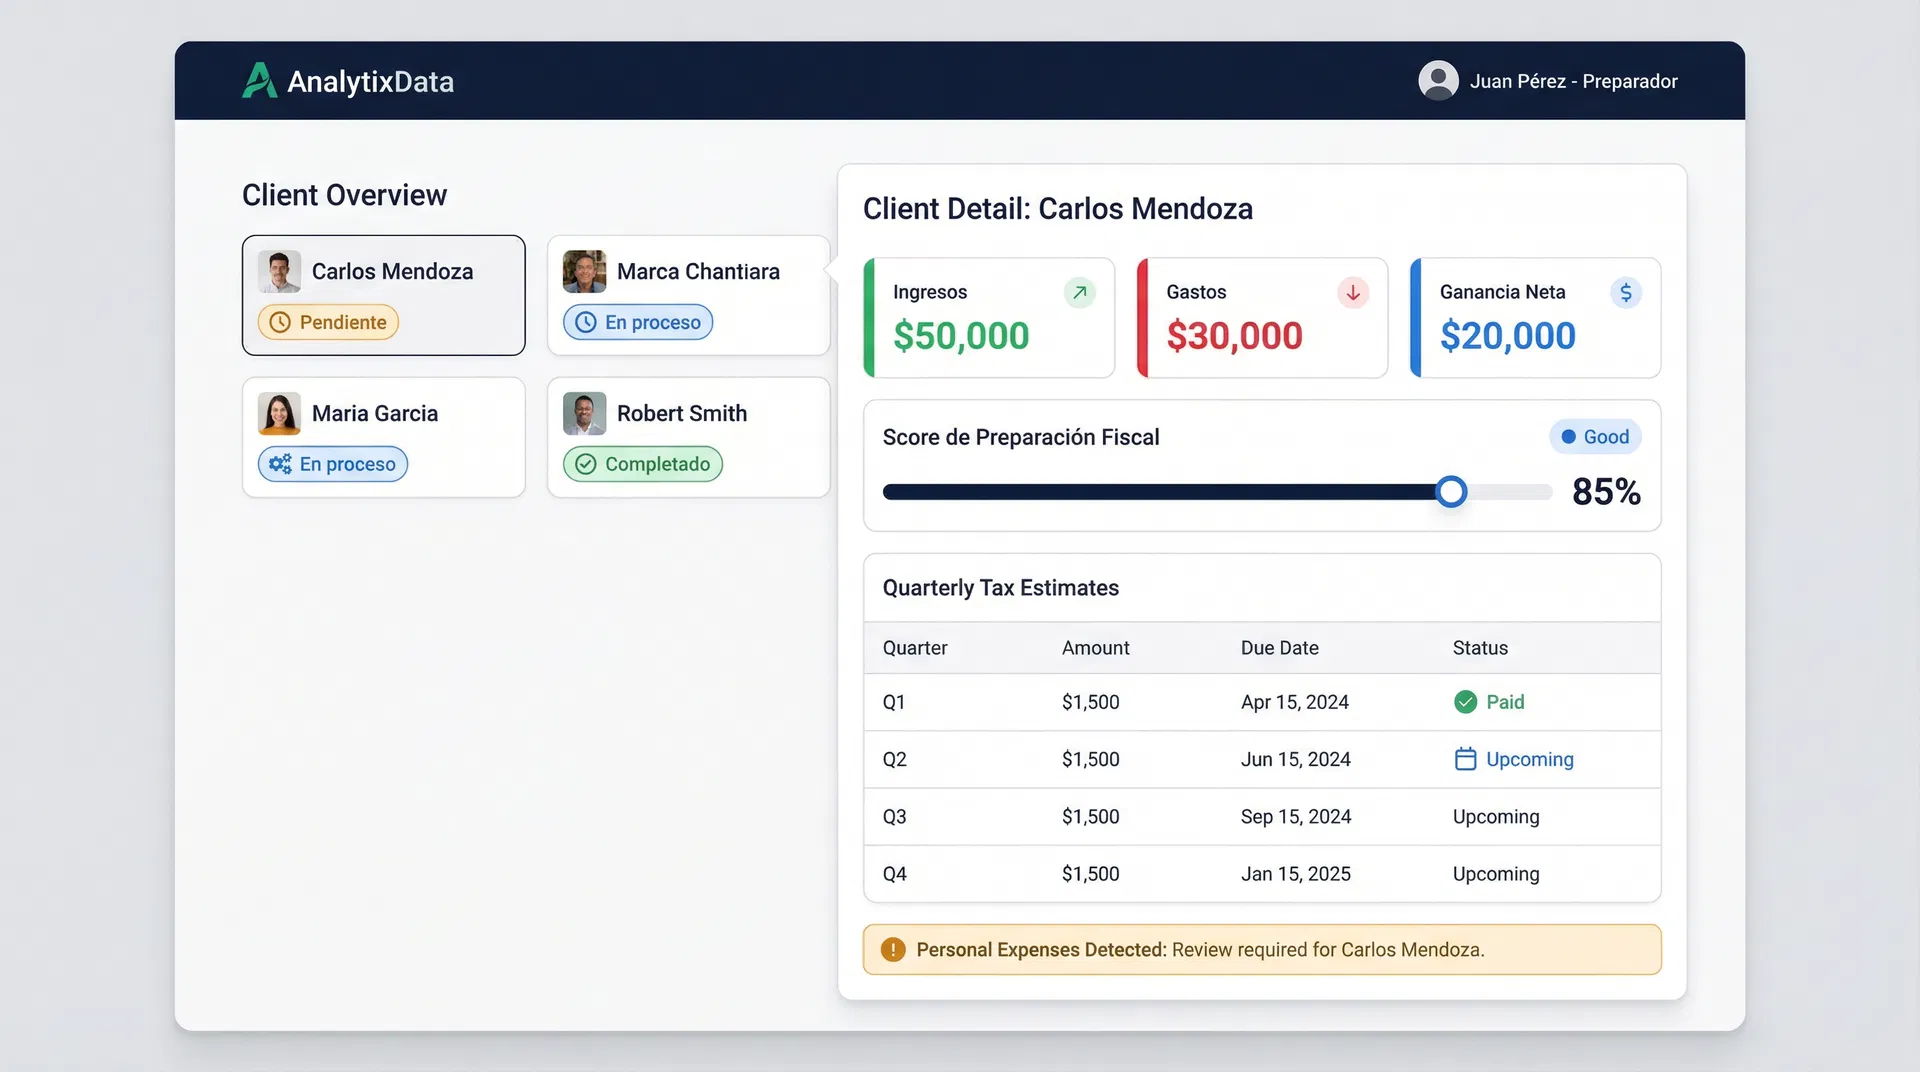The image size is (1920, 1072).
Task: Open the user avatar icon
Action: coord(1438,80)
